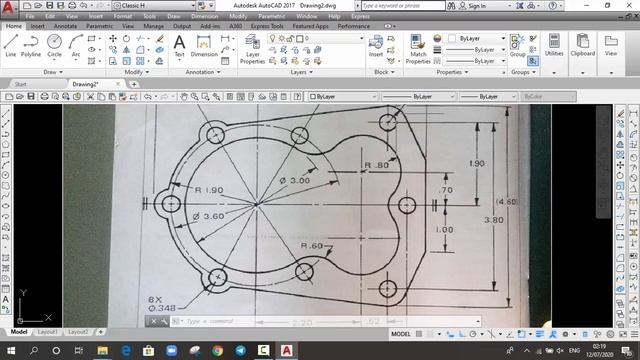Open Google Chrome from taskbar
The width and height of the screenshot is (640, 360).
pyautogui.click(x=218, y=350)
